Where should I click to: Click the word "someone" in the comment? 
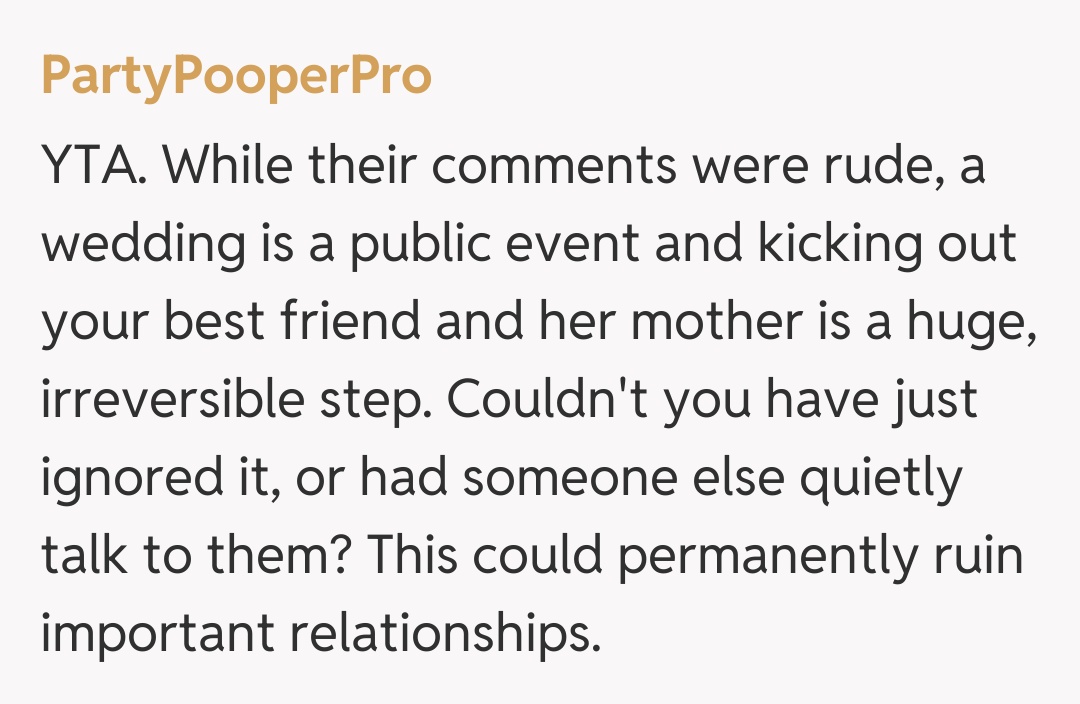coord(517,479)
